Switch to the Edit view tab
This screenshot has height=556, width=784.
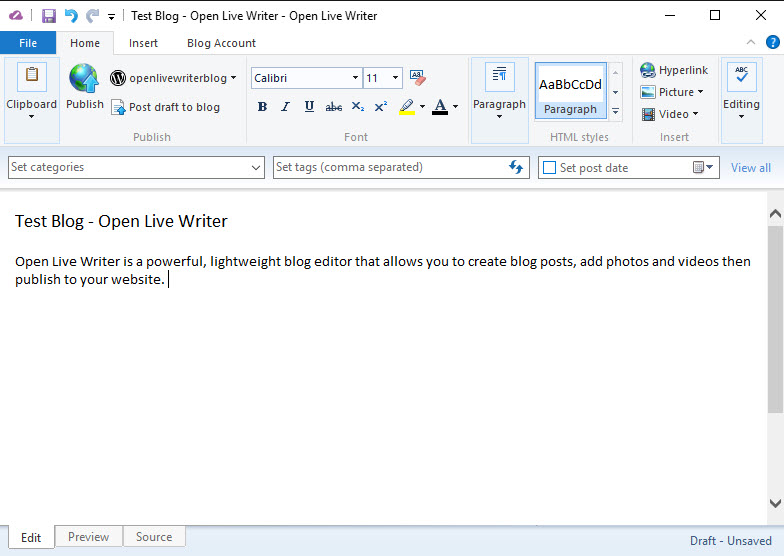pos(31,538)
